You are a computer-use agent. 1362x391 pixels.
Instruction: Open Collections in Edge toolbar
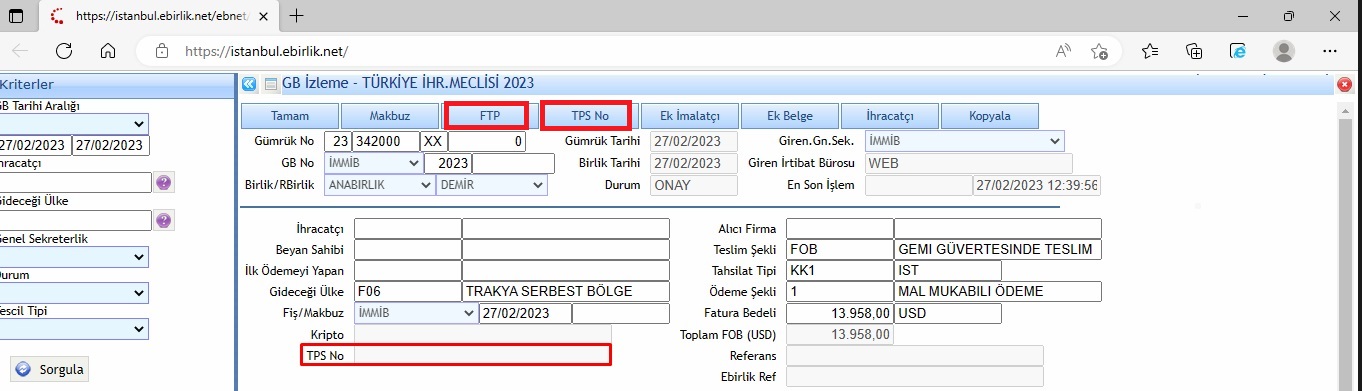[1194, 51]
